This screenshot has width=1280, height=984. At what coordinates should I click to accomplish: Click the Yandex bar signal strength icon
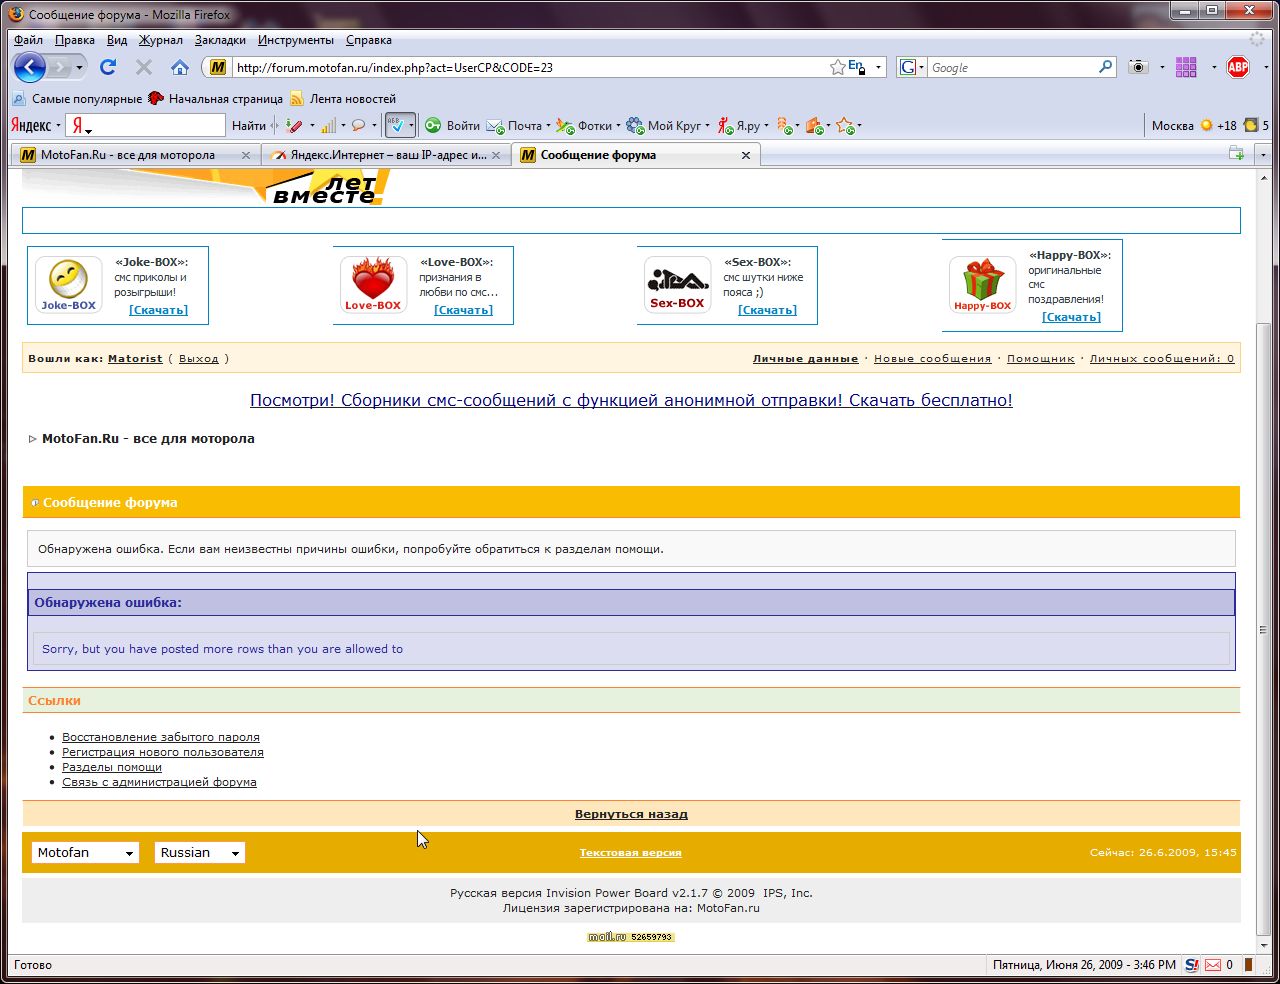tap(328, 126)
